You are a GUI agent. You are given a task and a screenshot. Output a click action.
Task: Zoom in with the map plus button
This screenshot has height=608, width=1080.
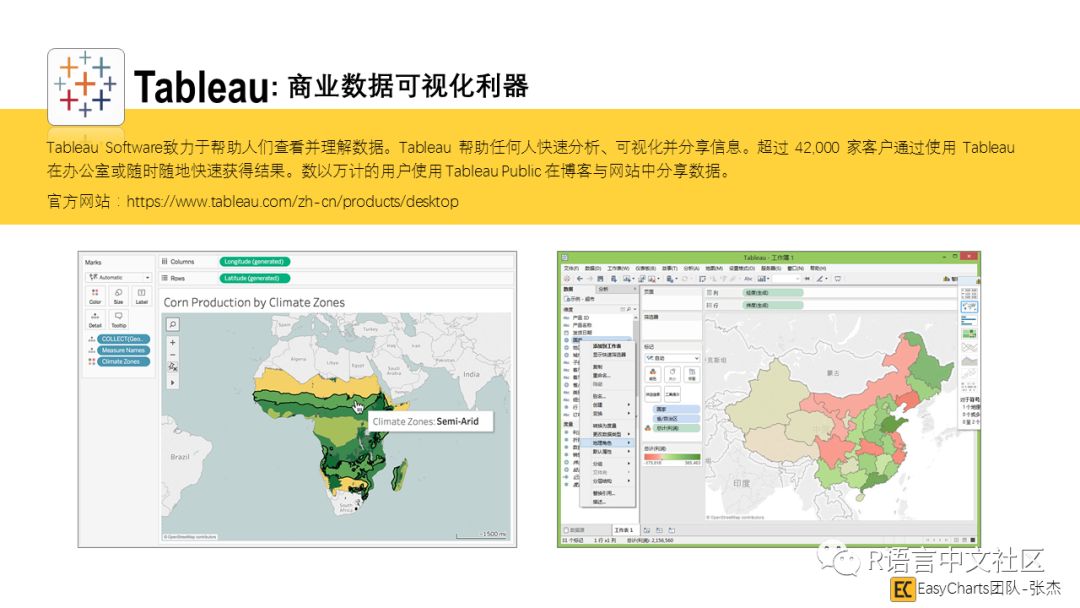tap(173, 342)
